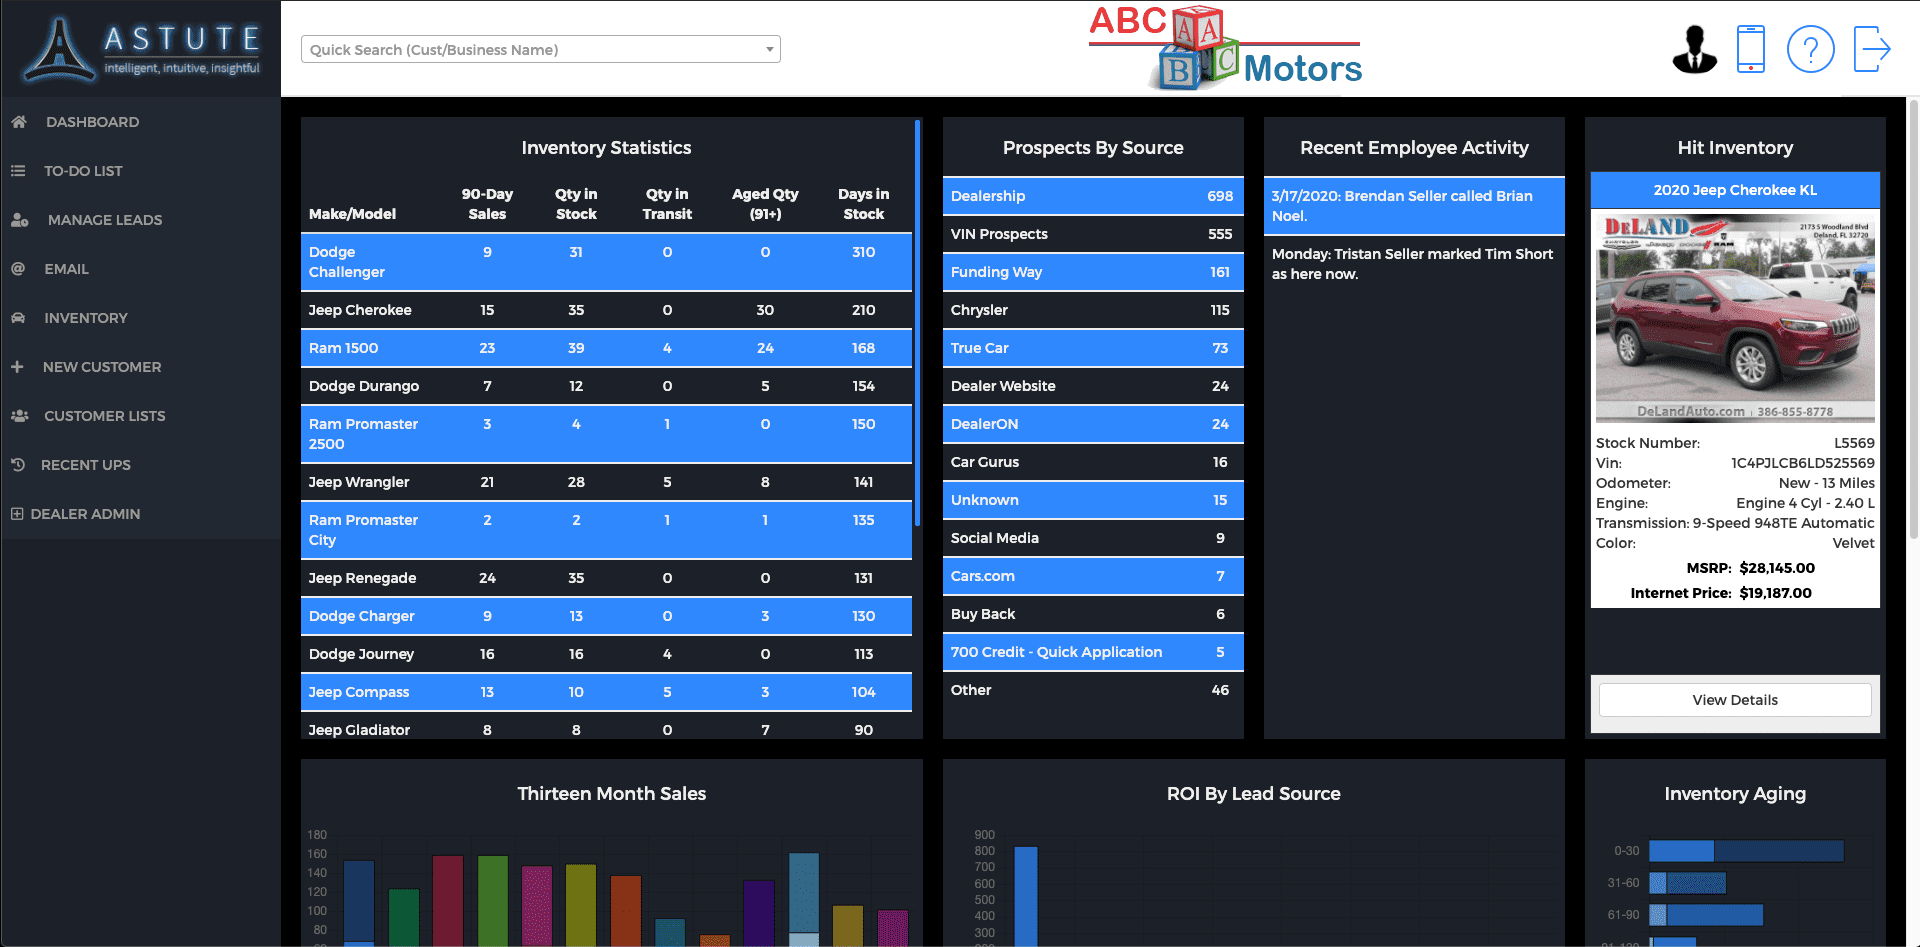Click the DealerON source row
The width and height of the screenshot is (1920, 947).
[1093, 424]
